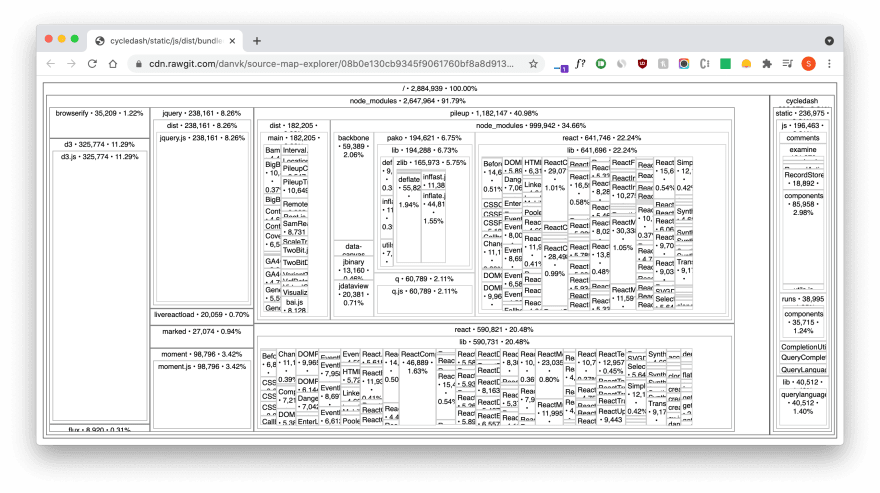Go back using the browser back arrow
Screen dimensions: 880x493
(51, 64)
